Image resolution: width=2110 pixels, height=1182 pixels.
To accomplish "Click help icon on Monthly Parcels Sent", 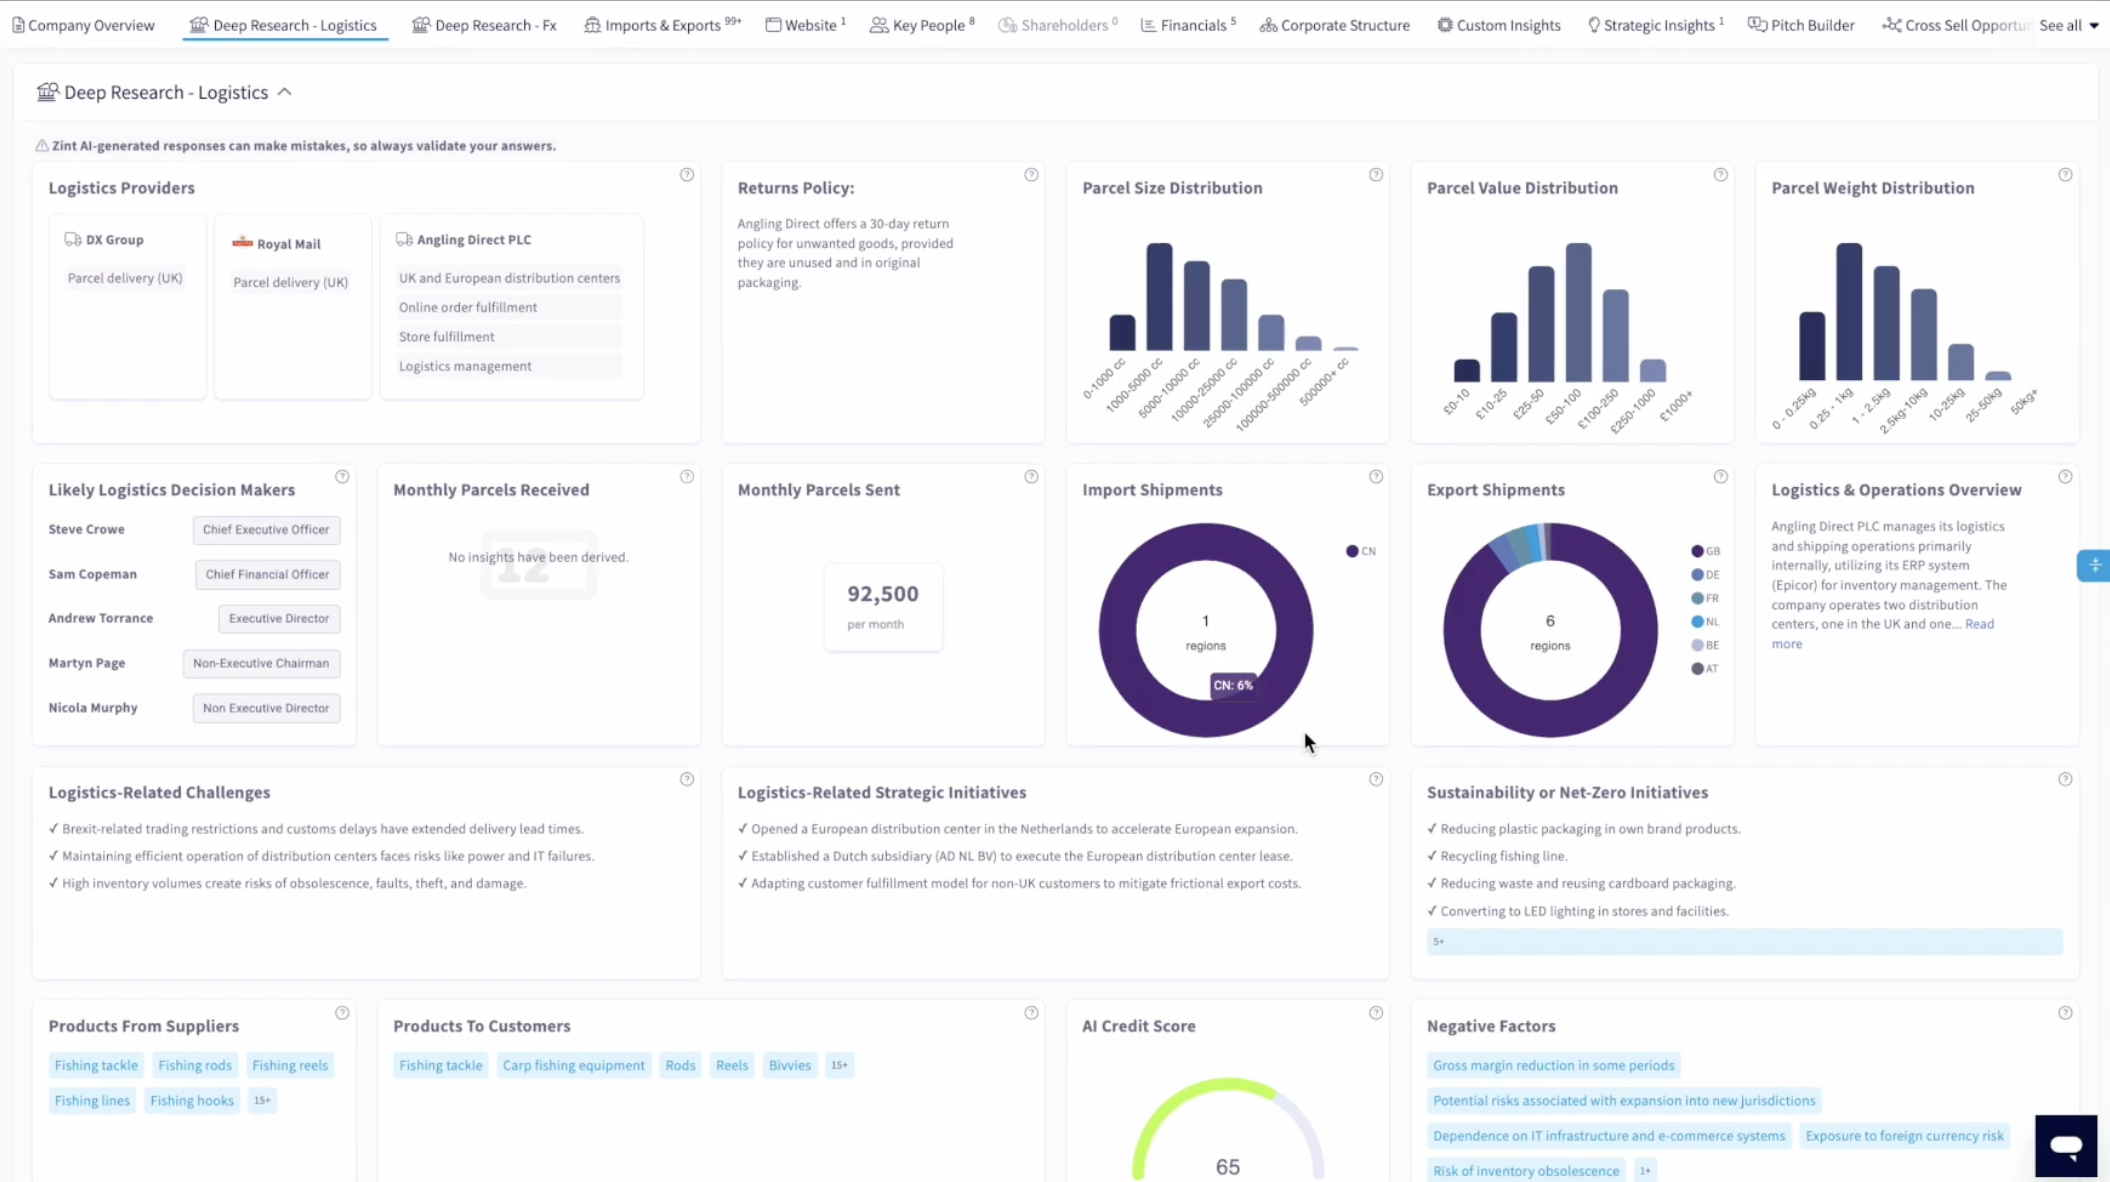I will pyautogui.click(x=1031, y=477).
